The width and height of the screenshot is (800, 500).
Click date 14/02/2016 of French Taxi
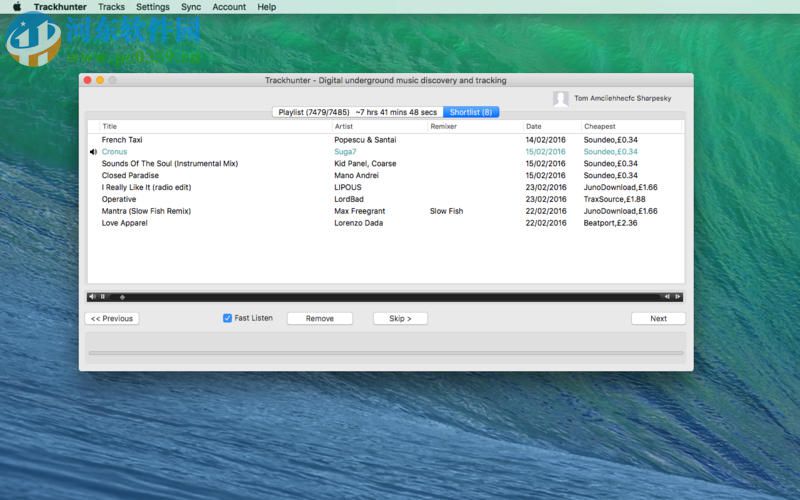coord(545,139)
